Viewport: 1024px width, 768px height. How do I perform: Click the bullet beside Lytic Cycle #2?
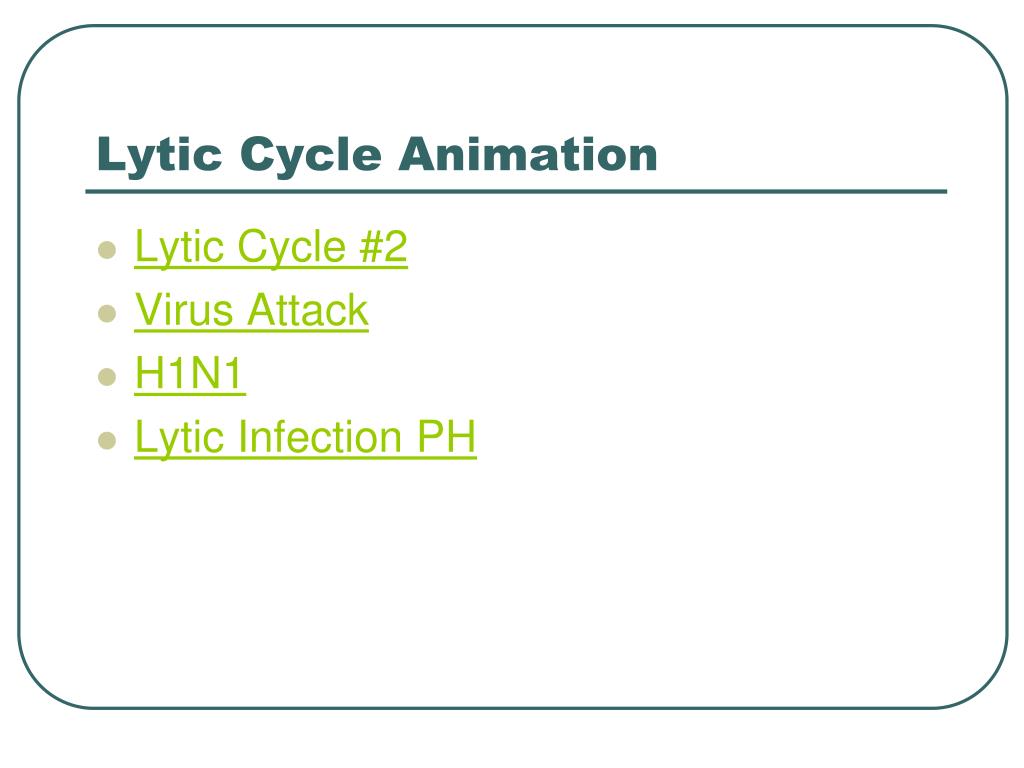107,250
